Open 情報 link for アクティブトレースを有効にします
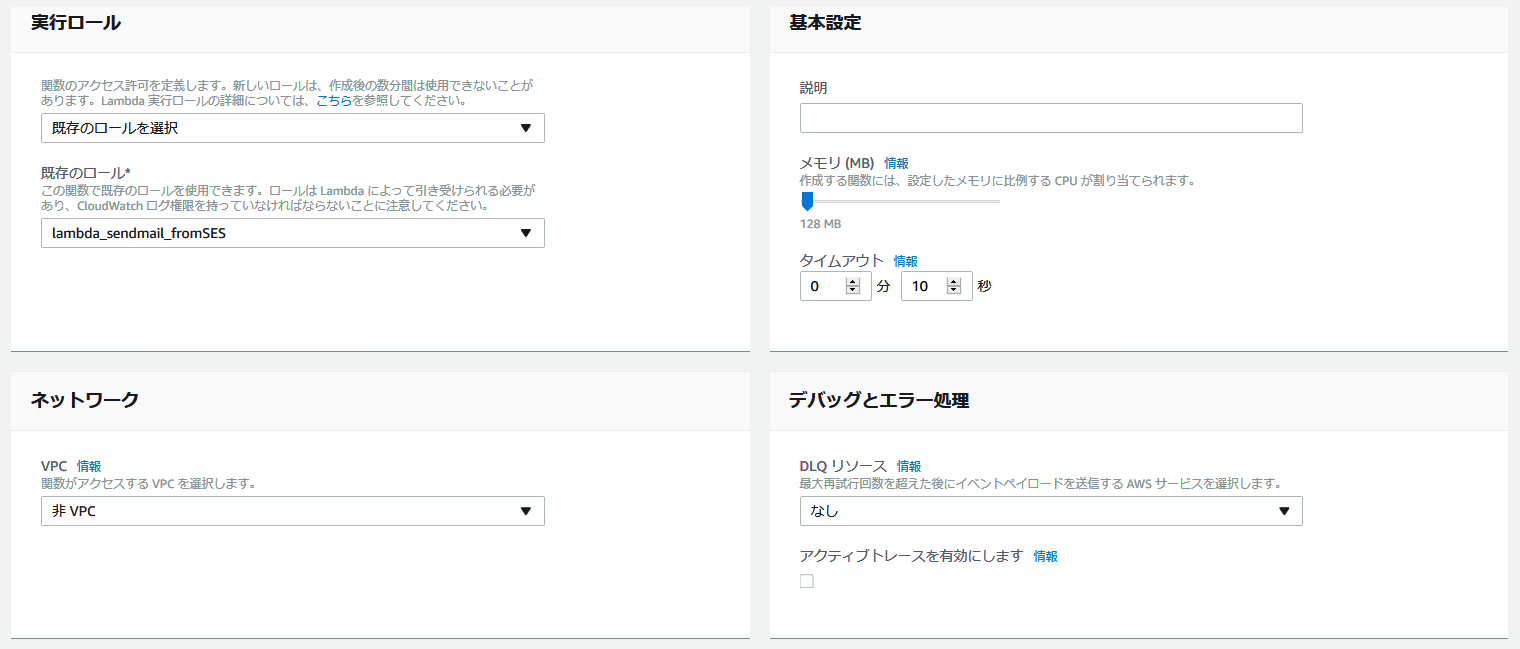This screenshot has width=1520, height=649. coord(1045,556)
